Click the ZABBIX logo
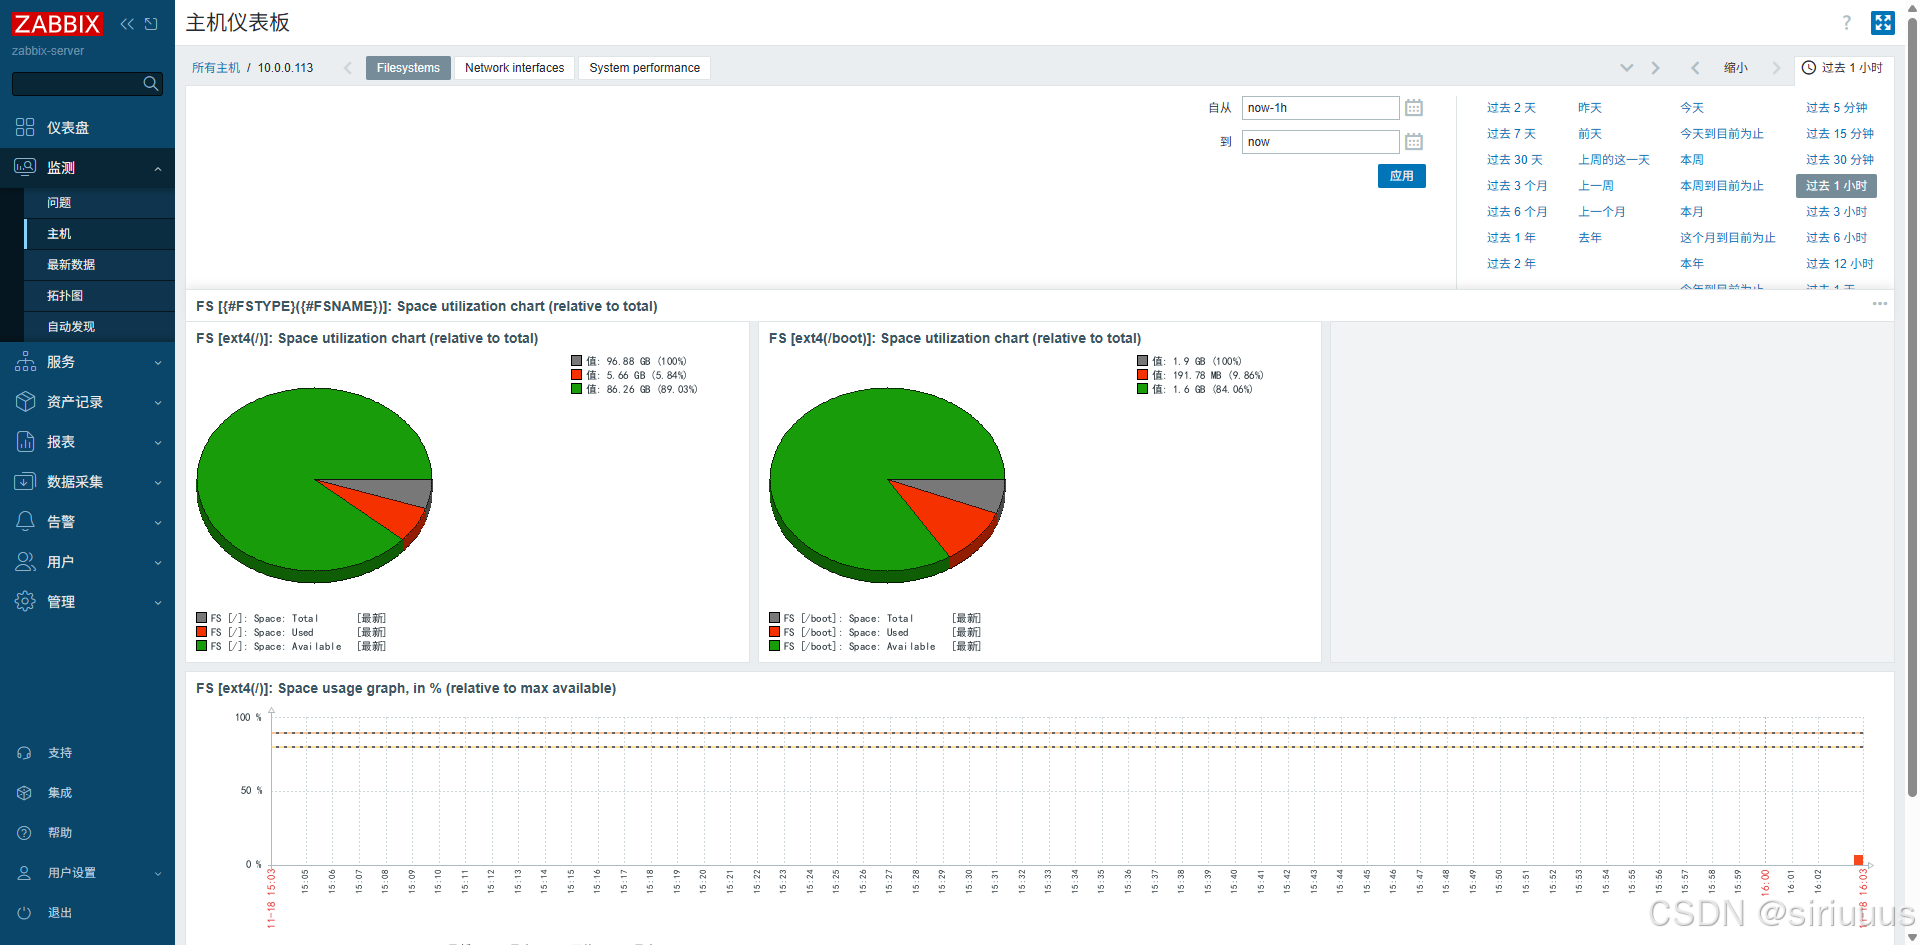 [x=57, y=24]
